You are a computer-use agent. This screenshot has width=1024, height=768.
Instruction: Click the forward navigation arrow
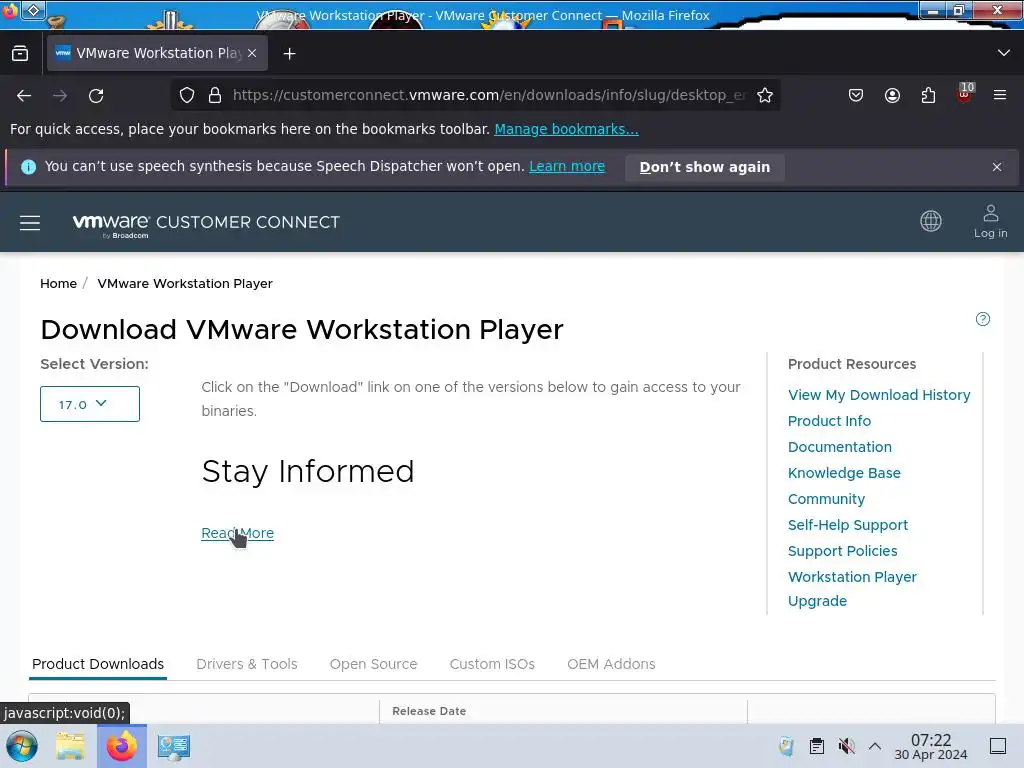[x=60, y=96]
